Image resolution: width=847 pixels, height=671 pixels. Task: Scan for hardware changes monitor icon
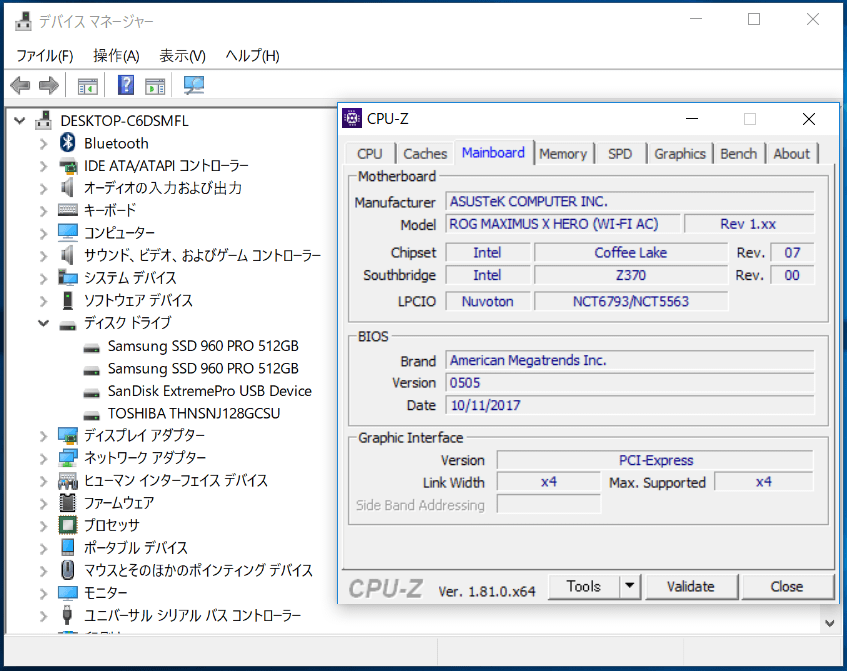tap(194, 85)
